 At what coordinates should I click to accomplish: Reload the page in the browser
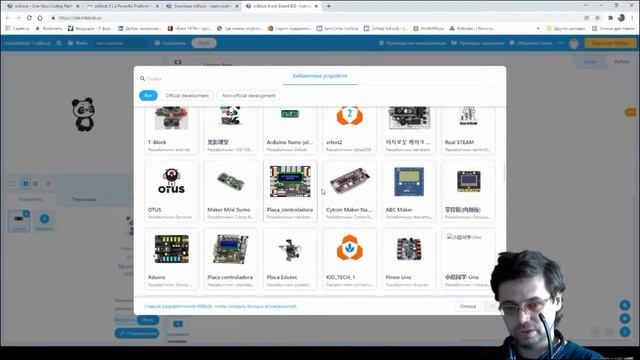pos(29,18)
